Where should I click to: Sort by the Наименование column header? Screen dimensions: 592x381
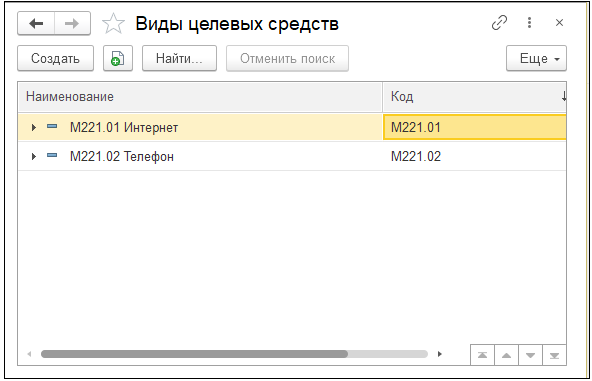(x=200, y=97)
